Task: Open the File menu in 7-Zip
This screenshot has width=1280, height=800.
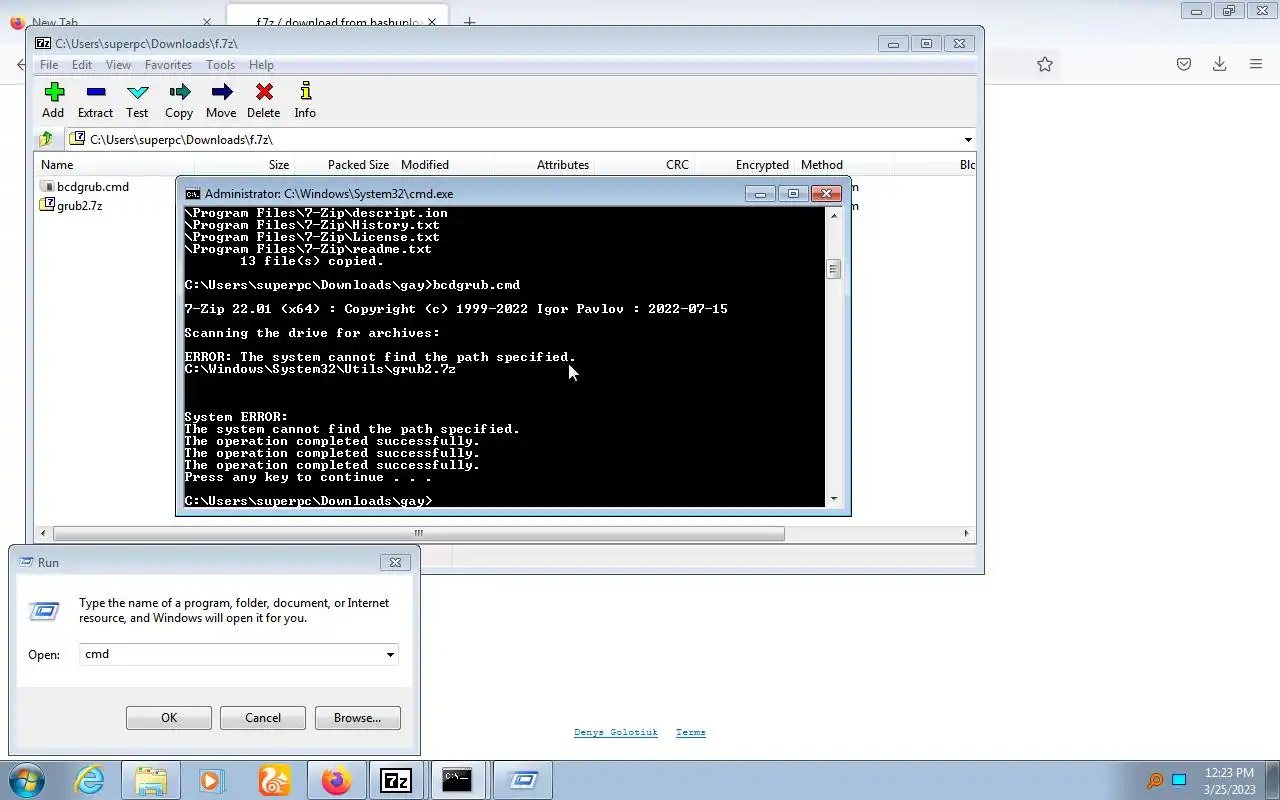Action: tap(48, 65)
